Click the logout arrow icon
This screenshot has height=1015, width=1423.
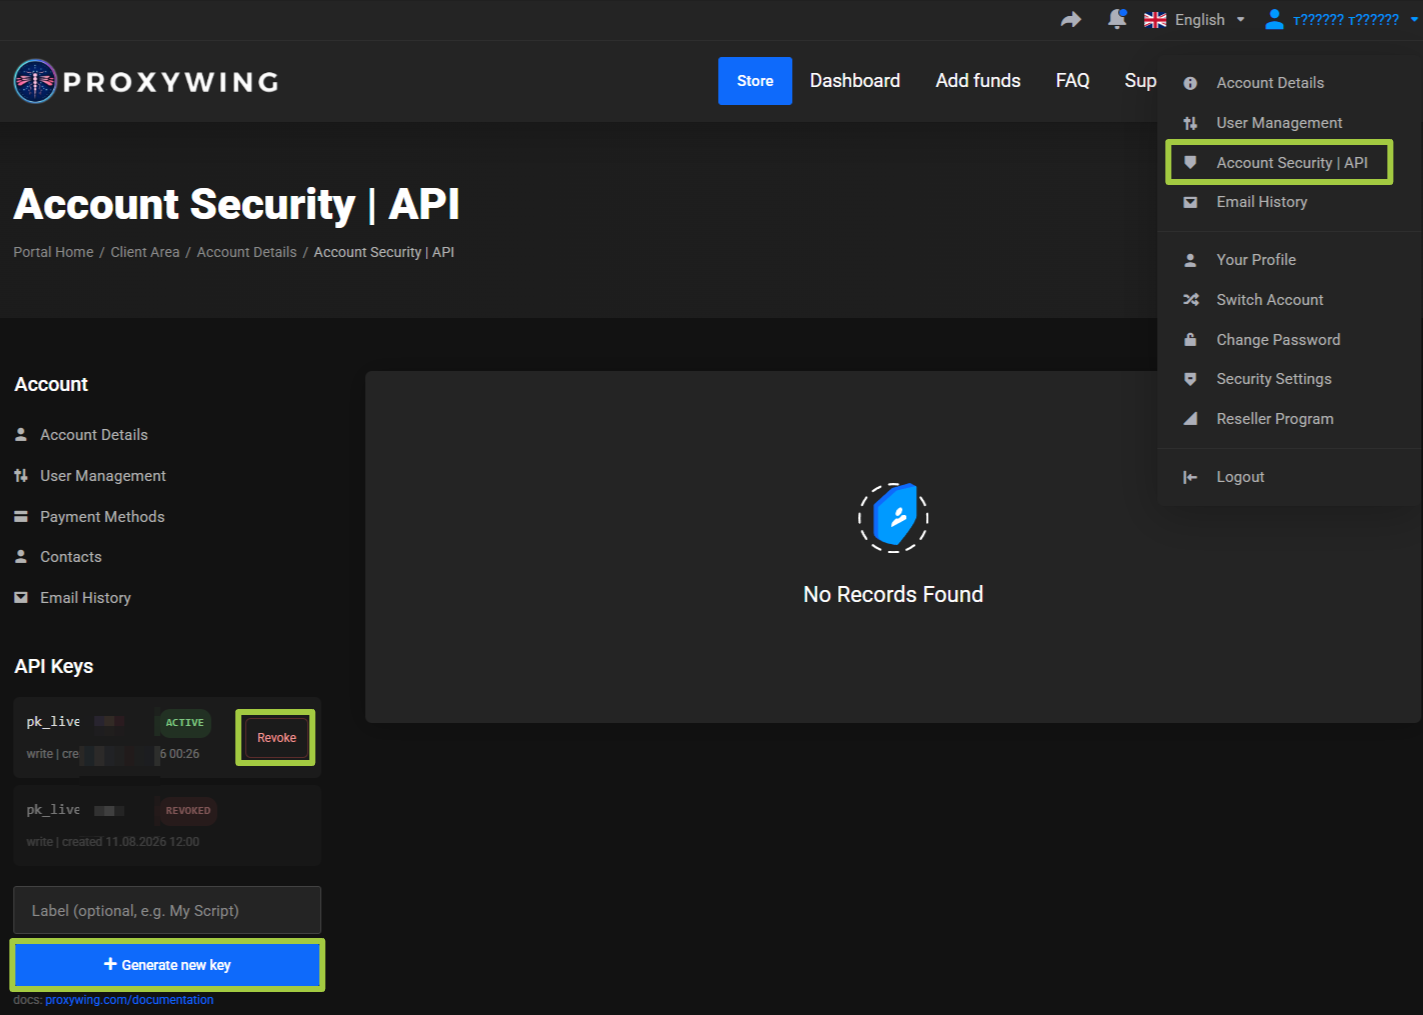point(1190,477)
